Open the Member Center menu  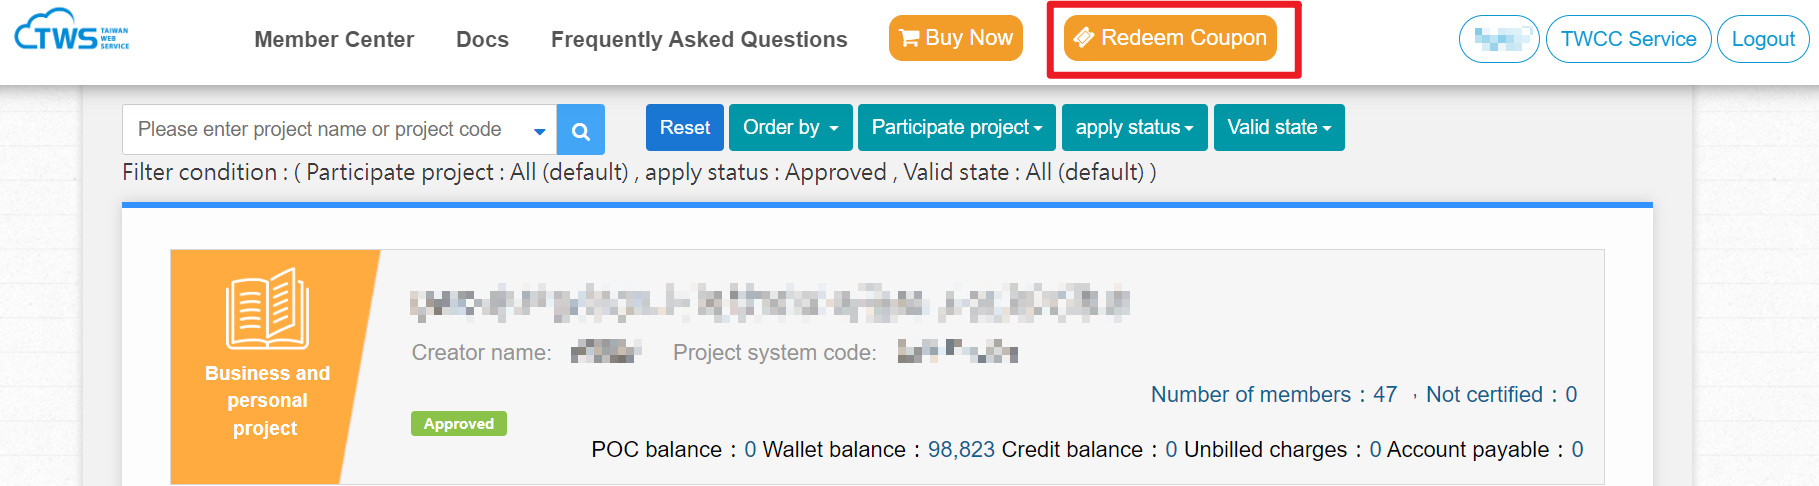pos(334,39)
